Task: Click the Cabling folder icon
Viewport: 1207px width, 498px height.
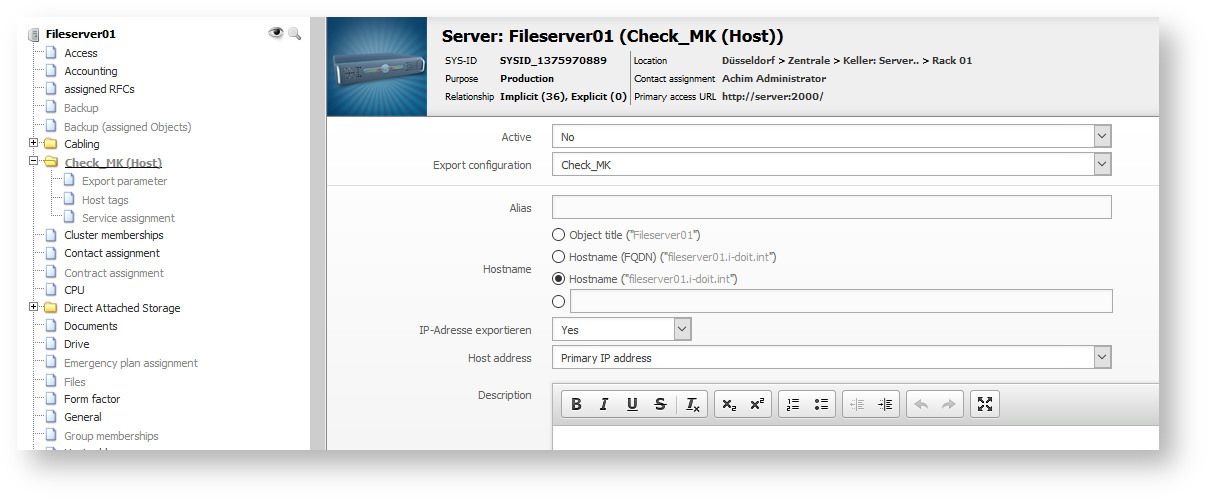Action: pyautogui.click(x=50, y=144)
